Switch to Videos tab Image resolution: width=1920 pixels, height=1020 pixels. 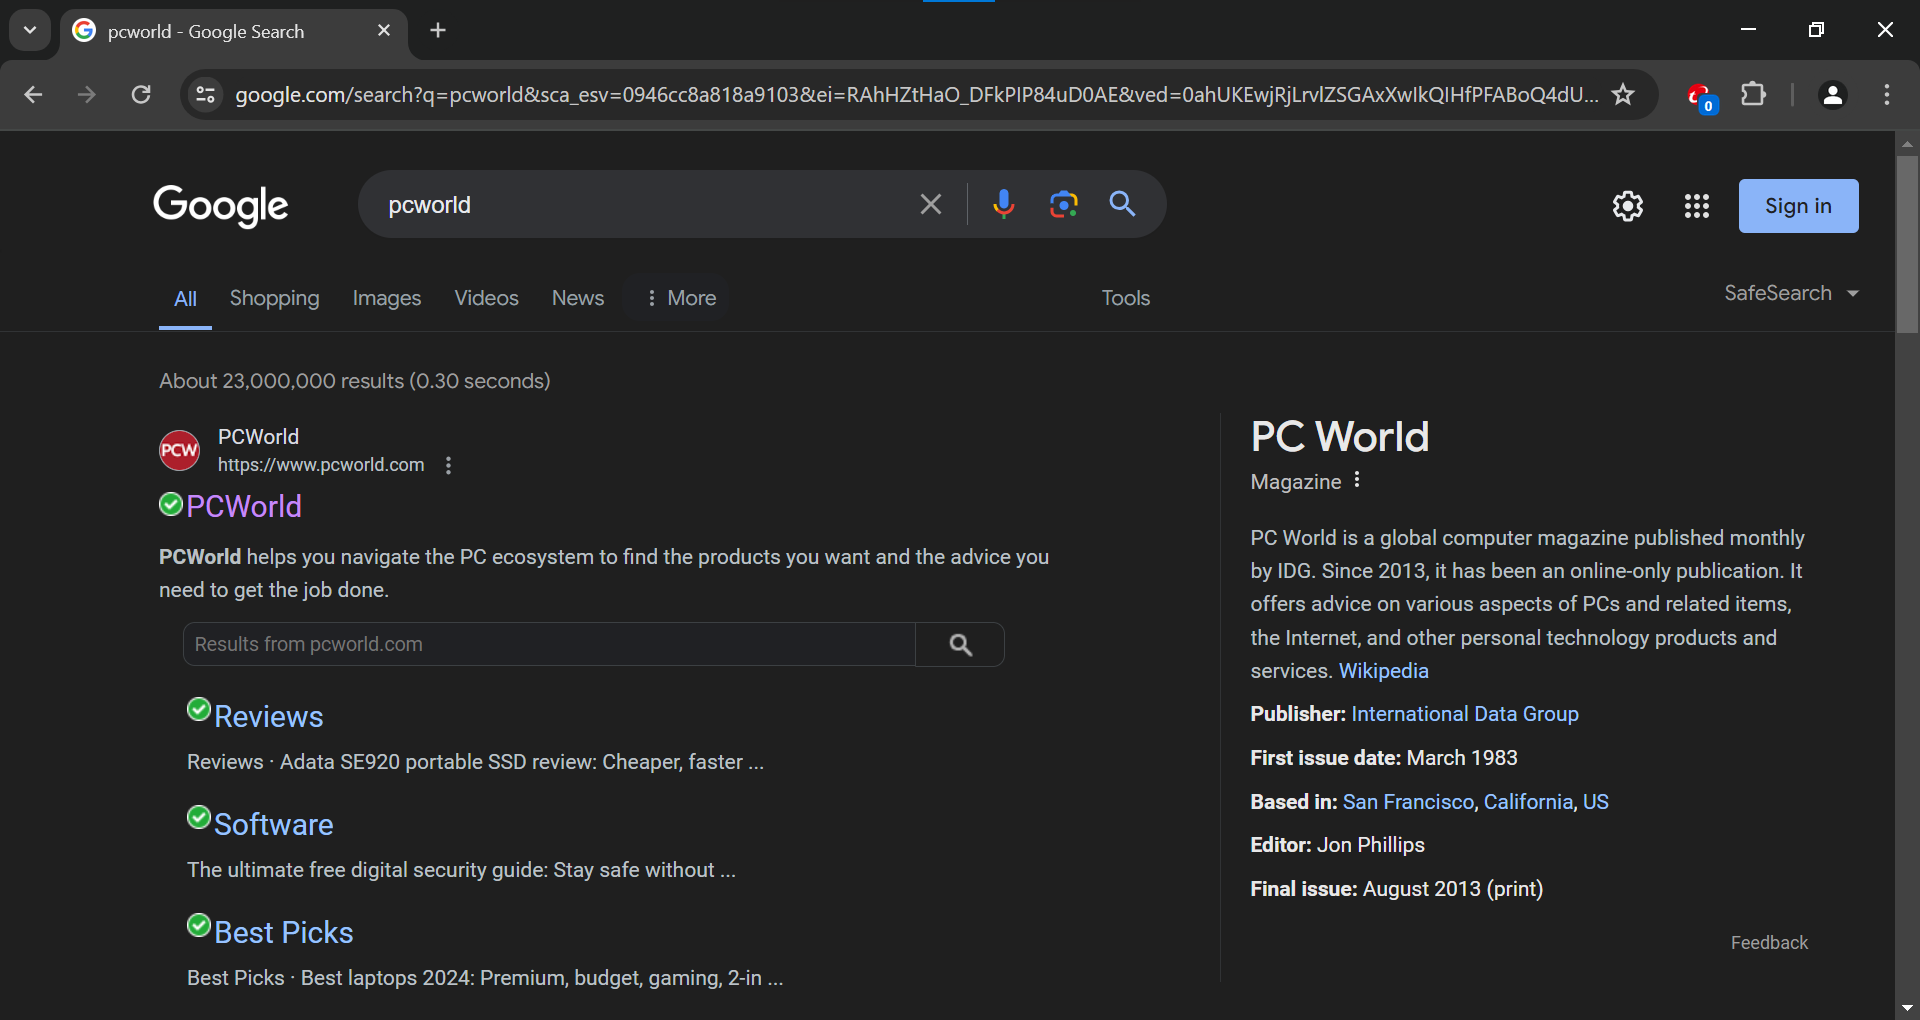(x=486, y=298)
